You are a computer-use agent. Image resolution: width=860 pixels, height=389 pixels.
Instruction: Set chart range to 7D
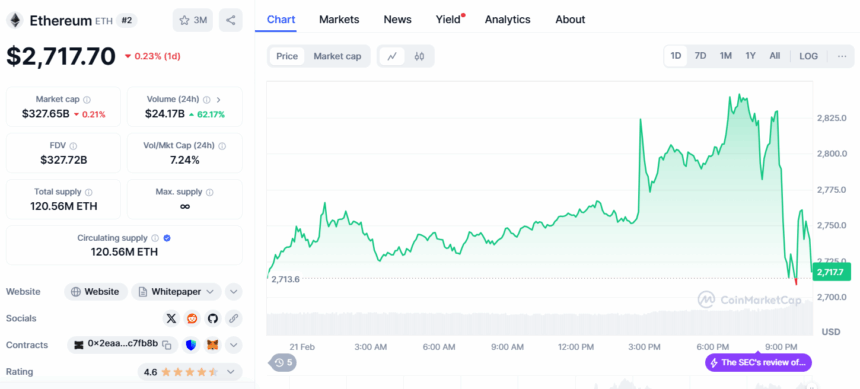pyautogui.click(x=700, y=56)
